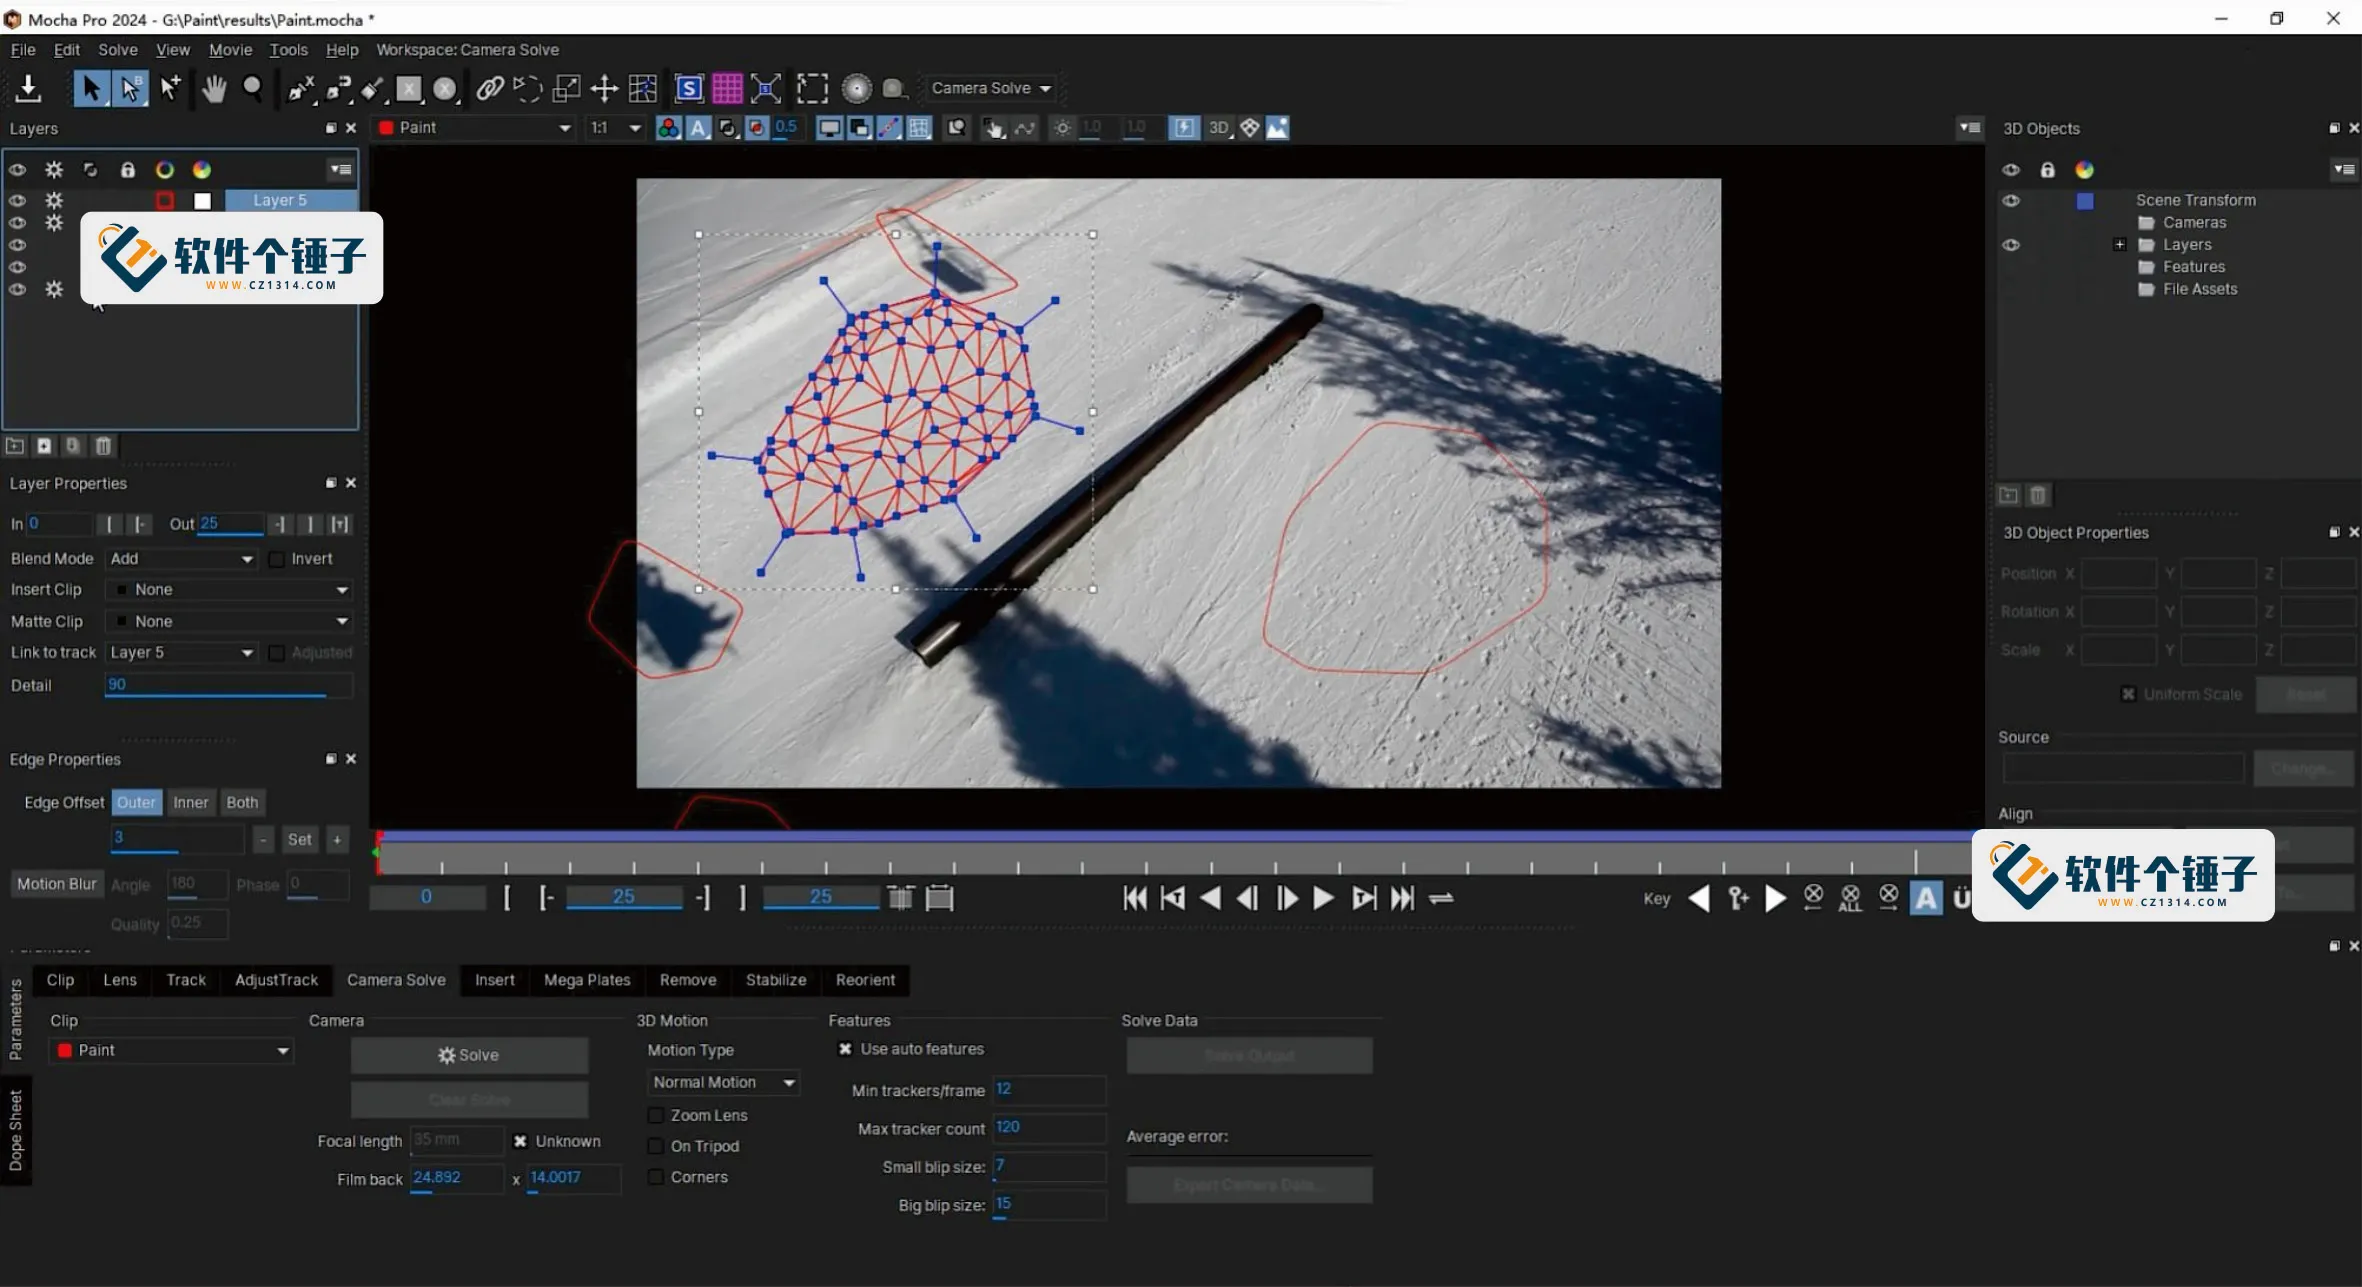The width and height of the screenshot is (2362, 1287).
Task: Select the Transform tool in the toolbar
Action: coord(603,88)
